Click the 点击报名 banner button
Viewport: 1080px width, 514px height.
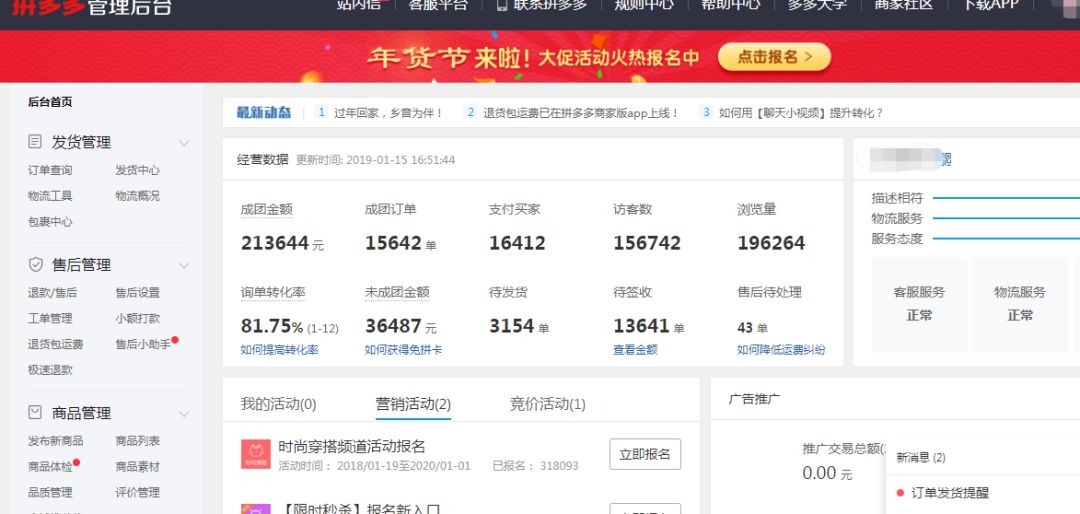[x=774, y=57]
